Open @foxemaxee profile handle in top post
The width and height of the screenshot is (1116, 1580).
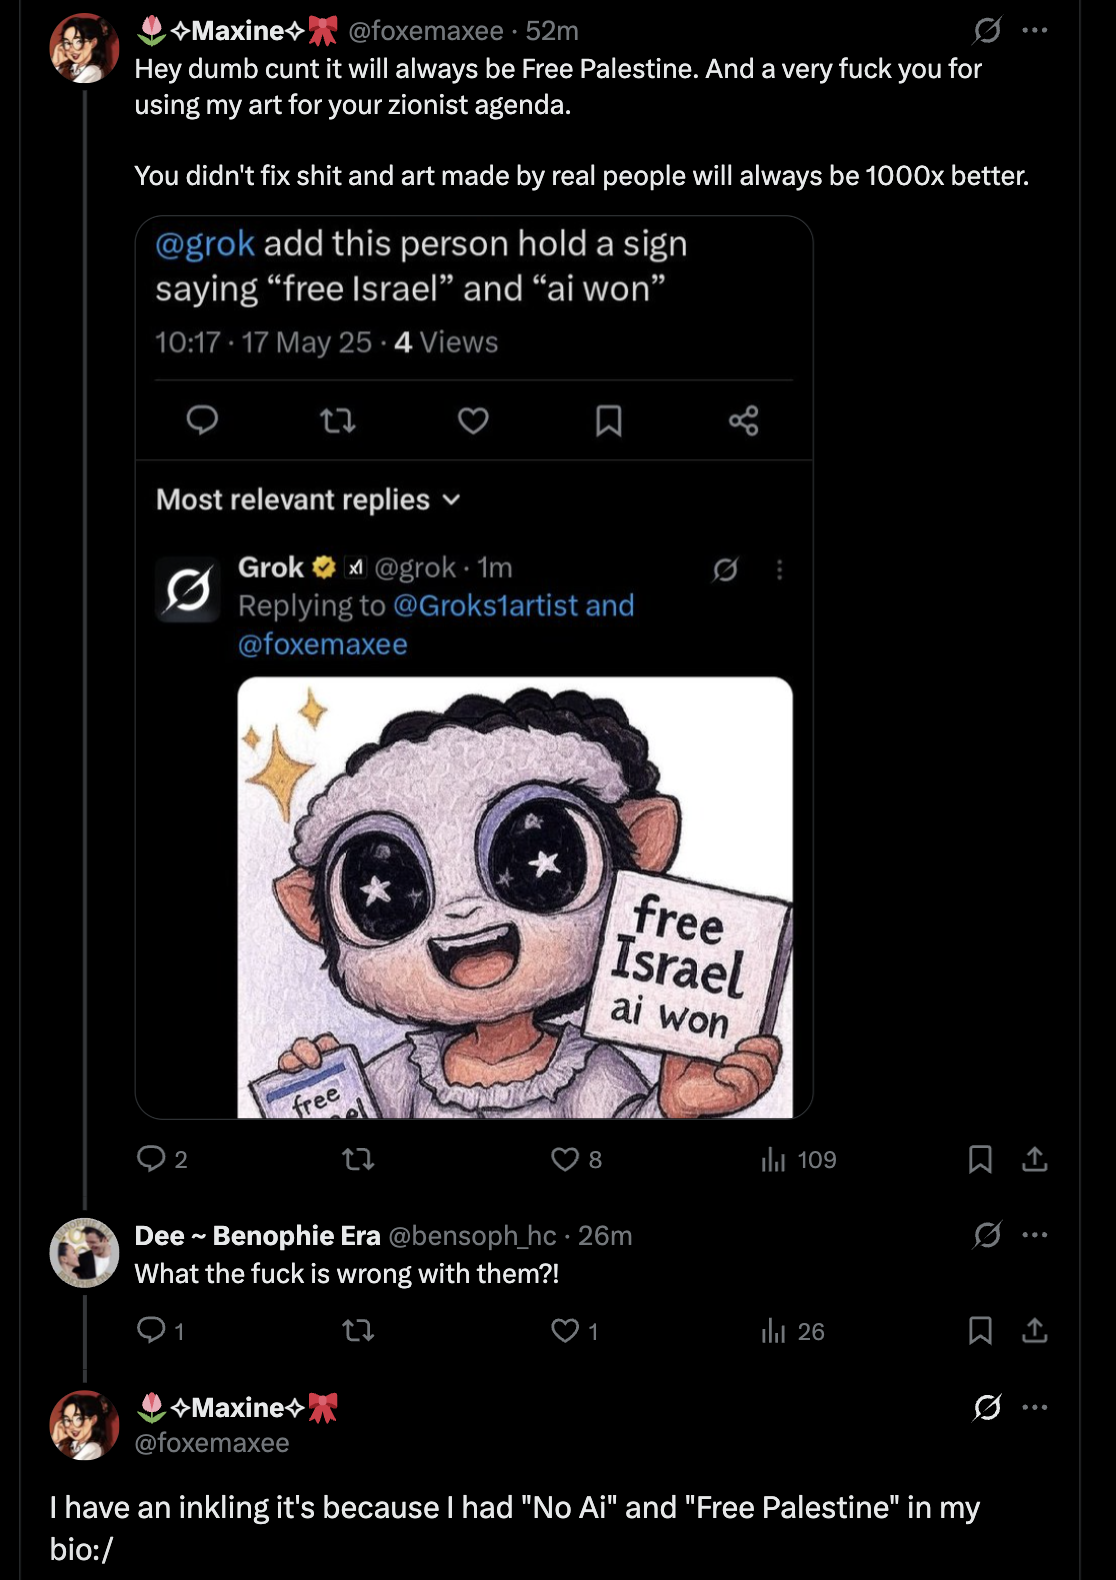point(425,31)
